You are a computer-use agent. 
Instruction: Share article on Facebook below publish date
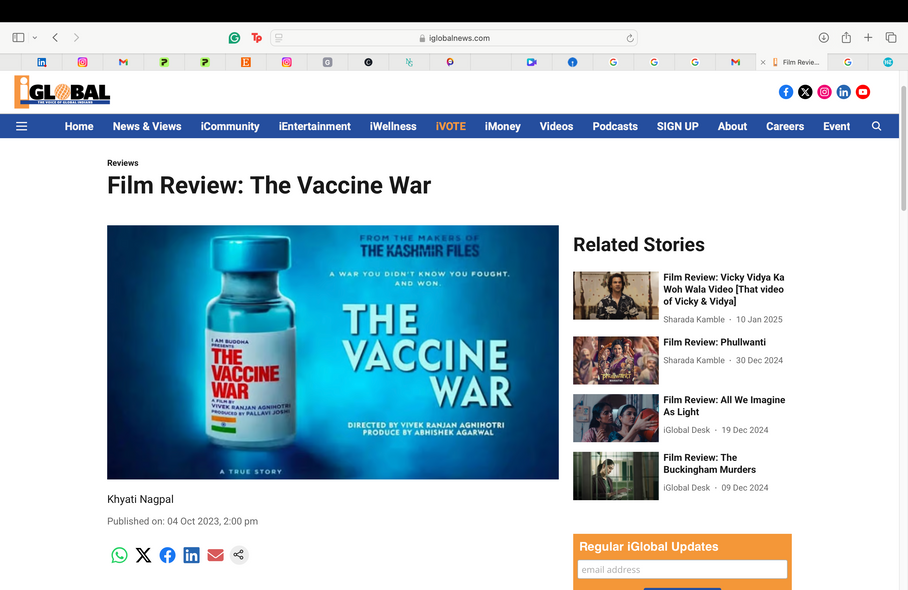[167, 555]
